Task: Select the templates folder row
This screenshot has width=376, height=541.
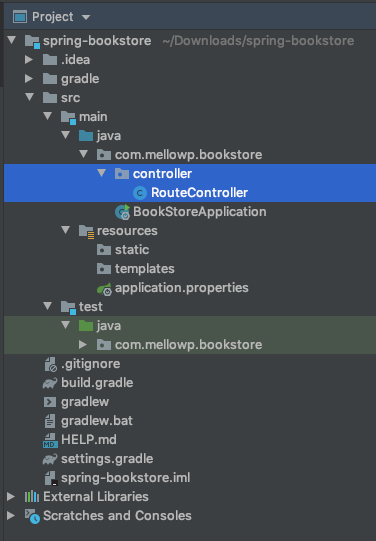Action: click(x=190, y=268)
